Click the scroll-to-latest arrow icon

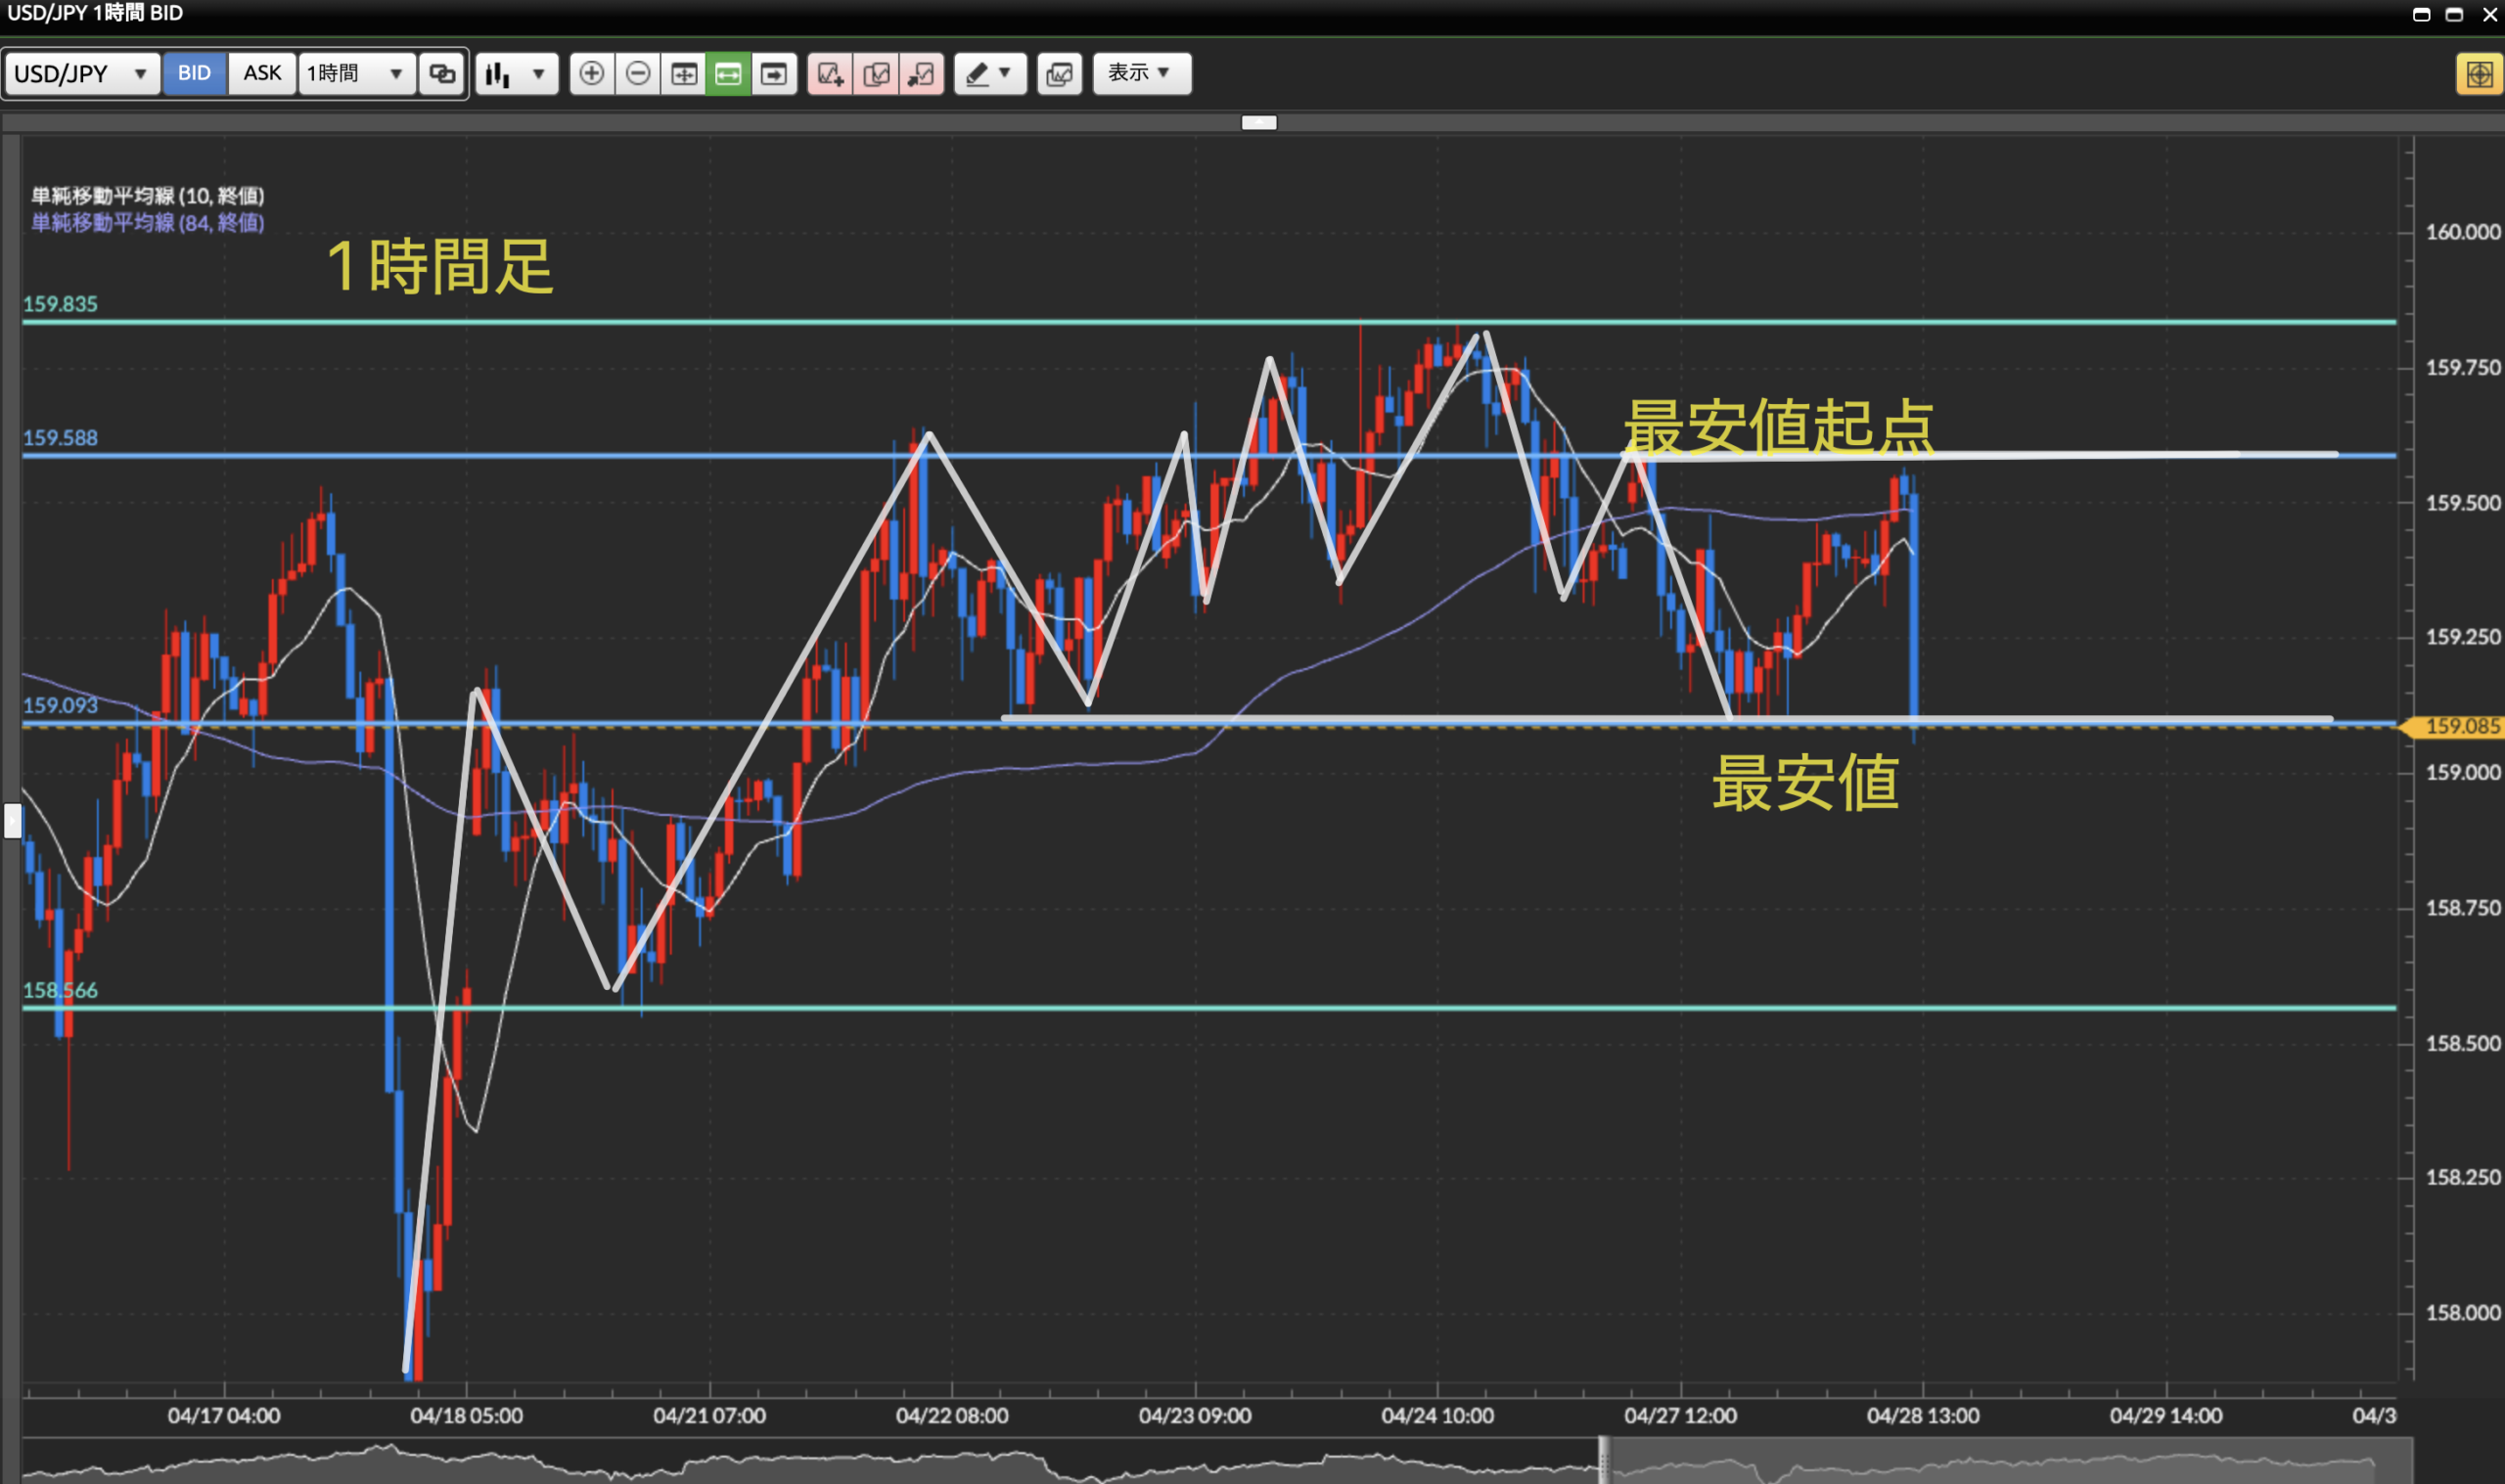(774, 74)
